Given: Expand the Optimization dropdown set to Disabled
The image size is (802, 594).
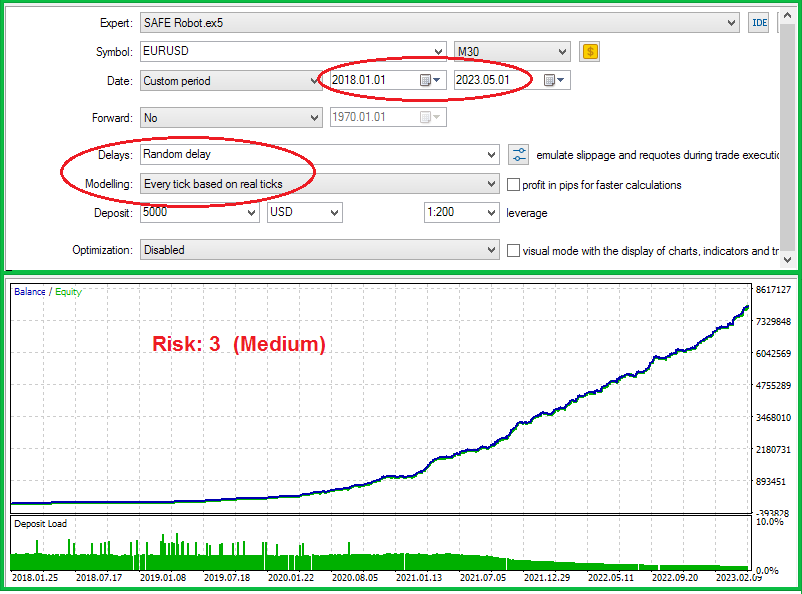Looking at the screenshot, I should [490, 251].
